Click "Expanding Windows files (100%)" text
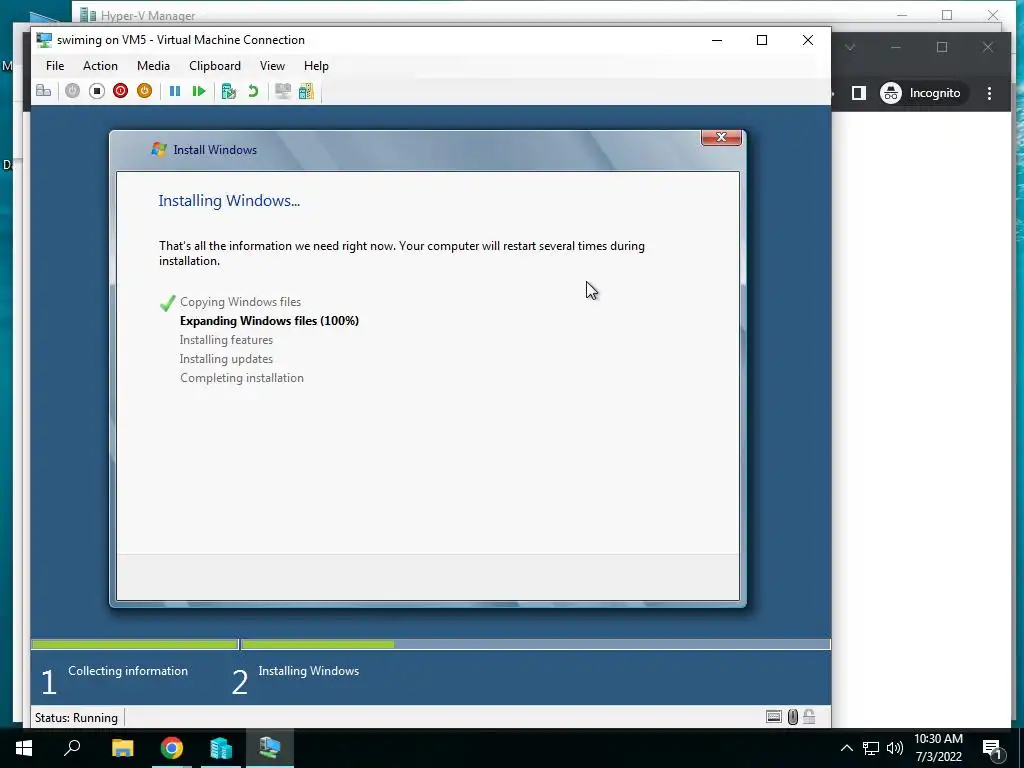This screenshot has width=1024, height=768. coord(269,321)
